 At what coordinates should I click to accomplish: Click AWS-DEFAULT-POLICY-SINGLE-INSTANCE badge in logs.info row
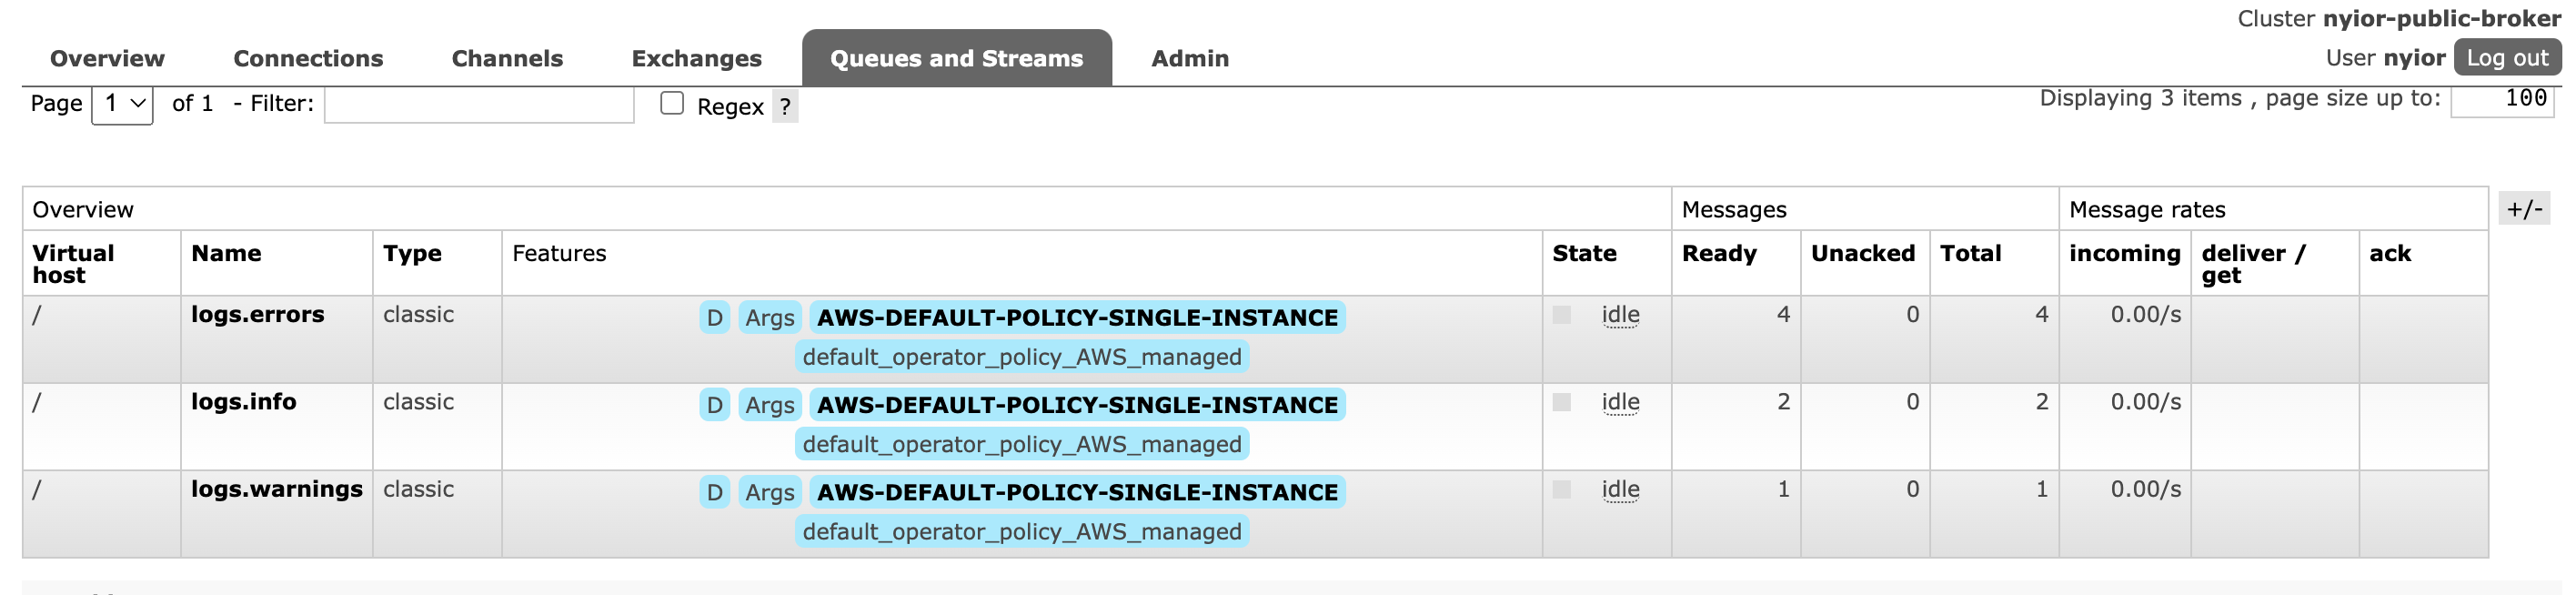pos(1077,404)
